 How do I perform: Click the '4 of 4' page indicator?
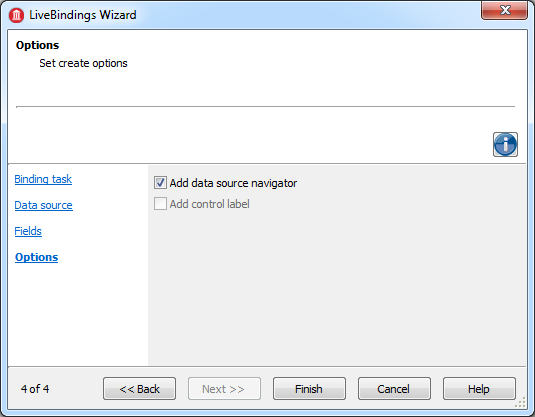tap(35, 389)
